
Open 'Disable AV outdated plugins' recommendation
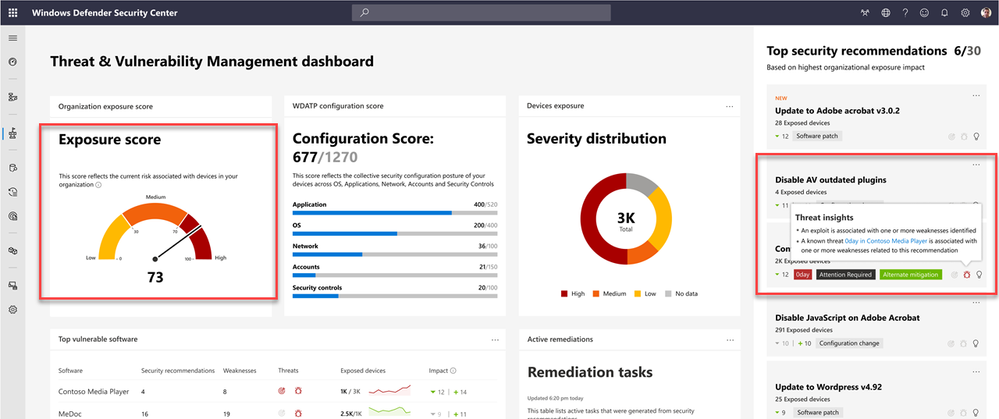tap(831, 180)
